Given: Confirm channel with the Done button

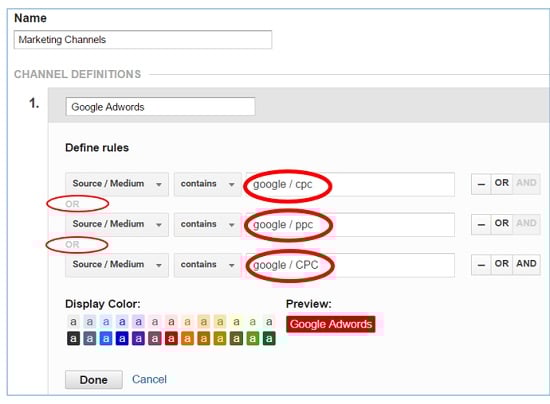Looking at the screenshot, I should 94,380.
